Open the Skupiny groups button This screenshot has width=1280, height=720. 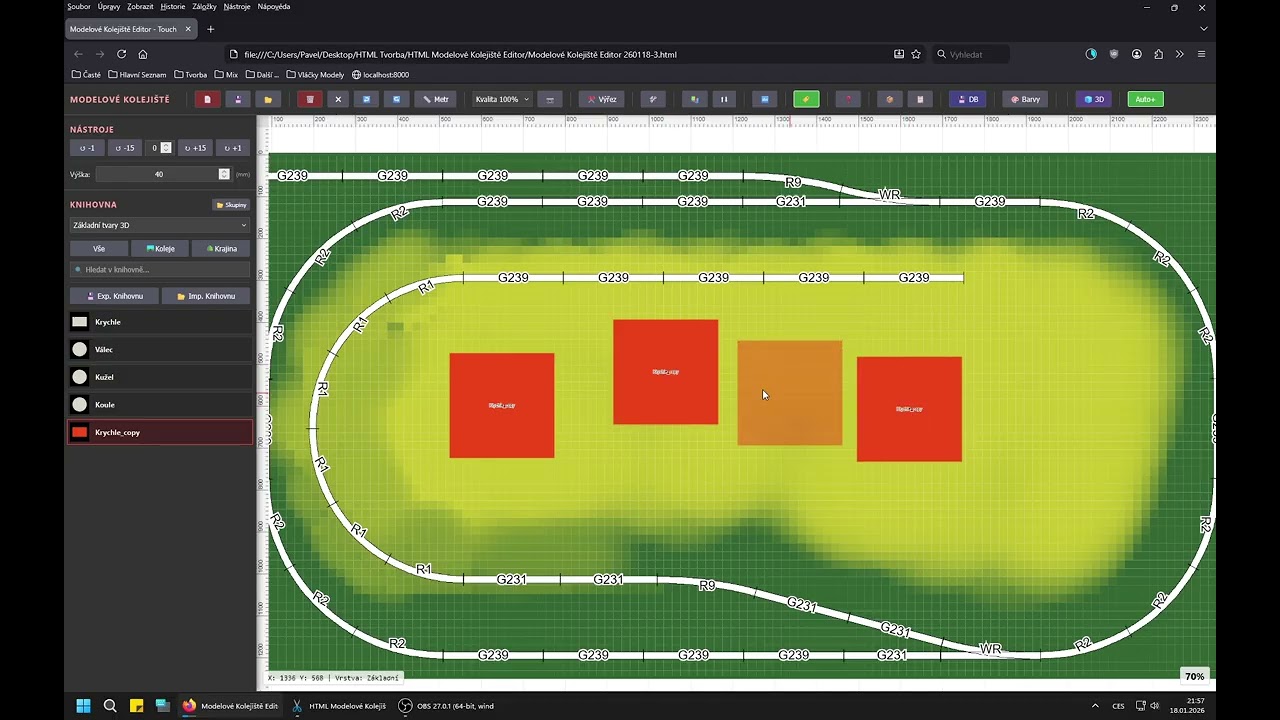coord(231,205)
